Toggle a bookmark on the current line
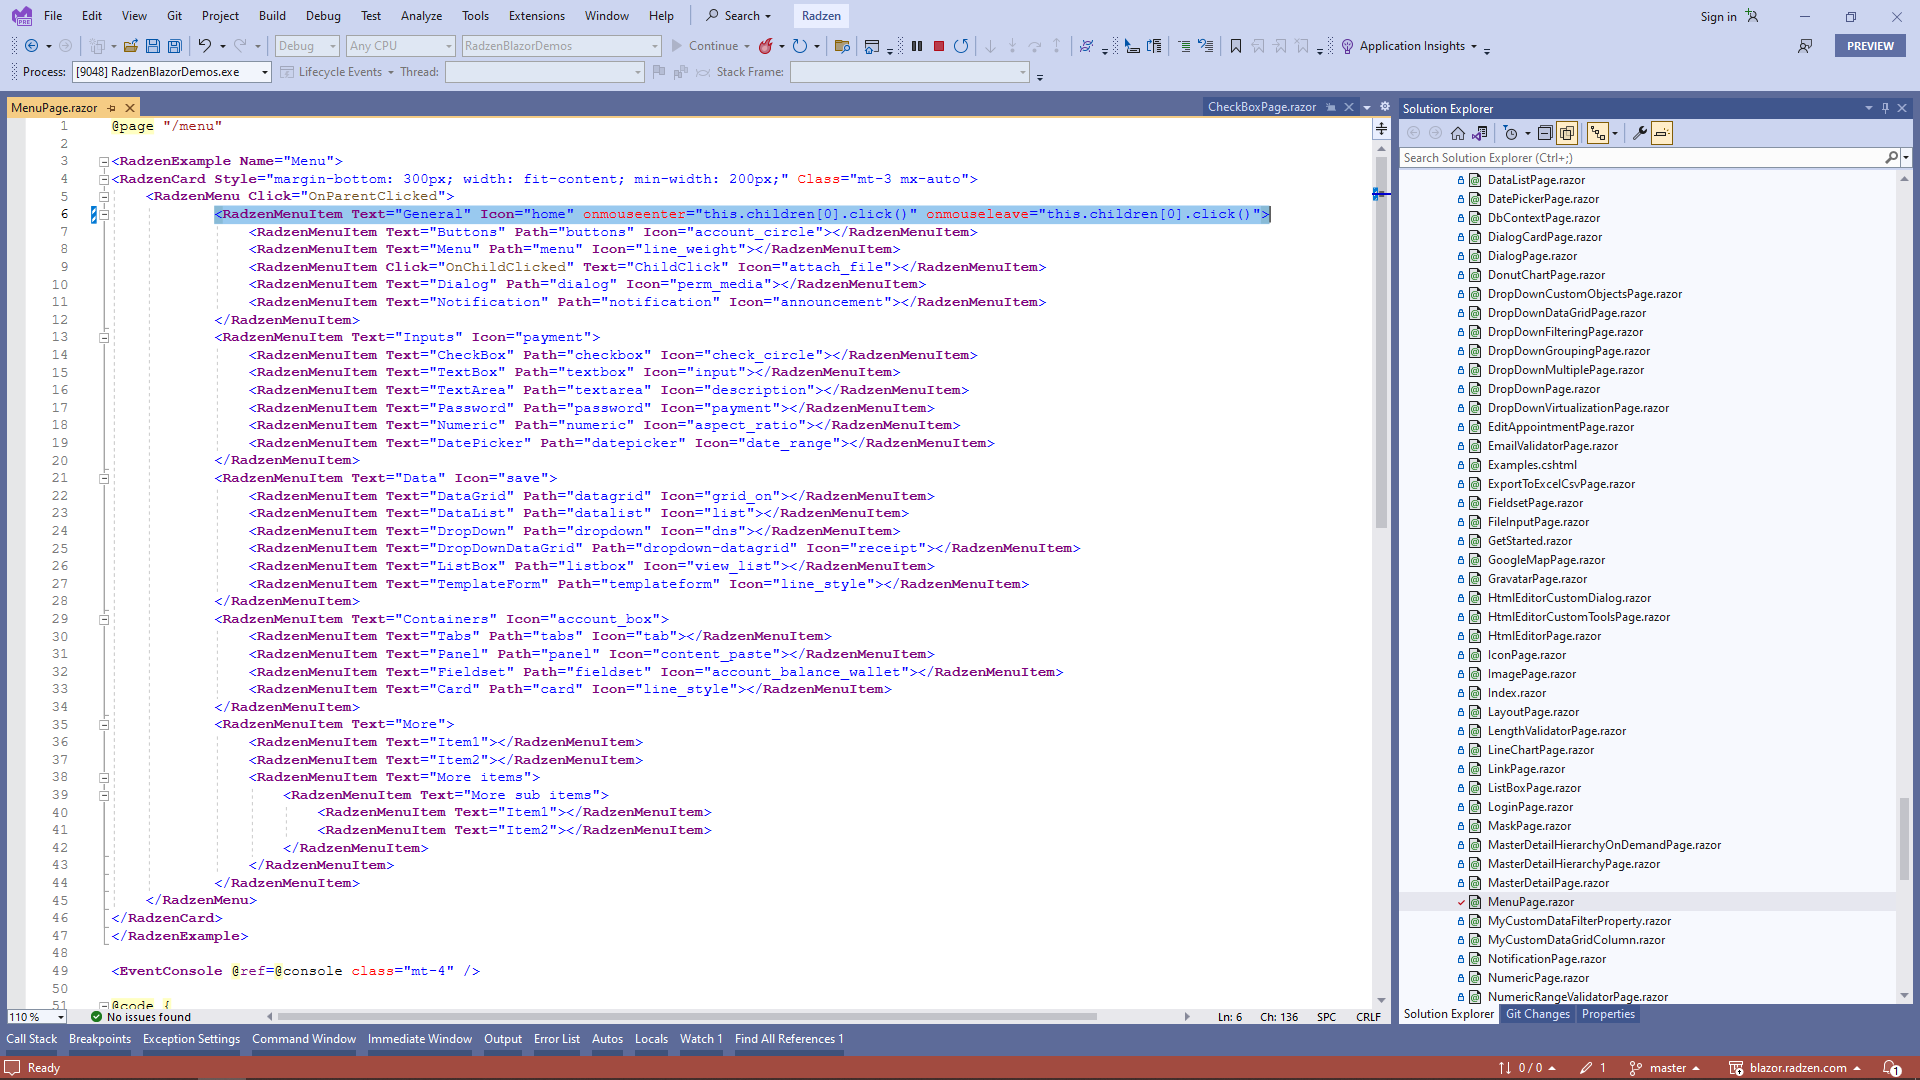Image resolution: width=1920 pixels, height=1080 pixels. coord(1235,46)
